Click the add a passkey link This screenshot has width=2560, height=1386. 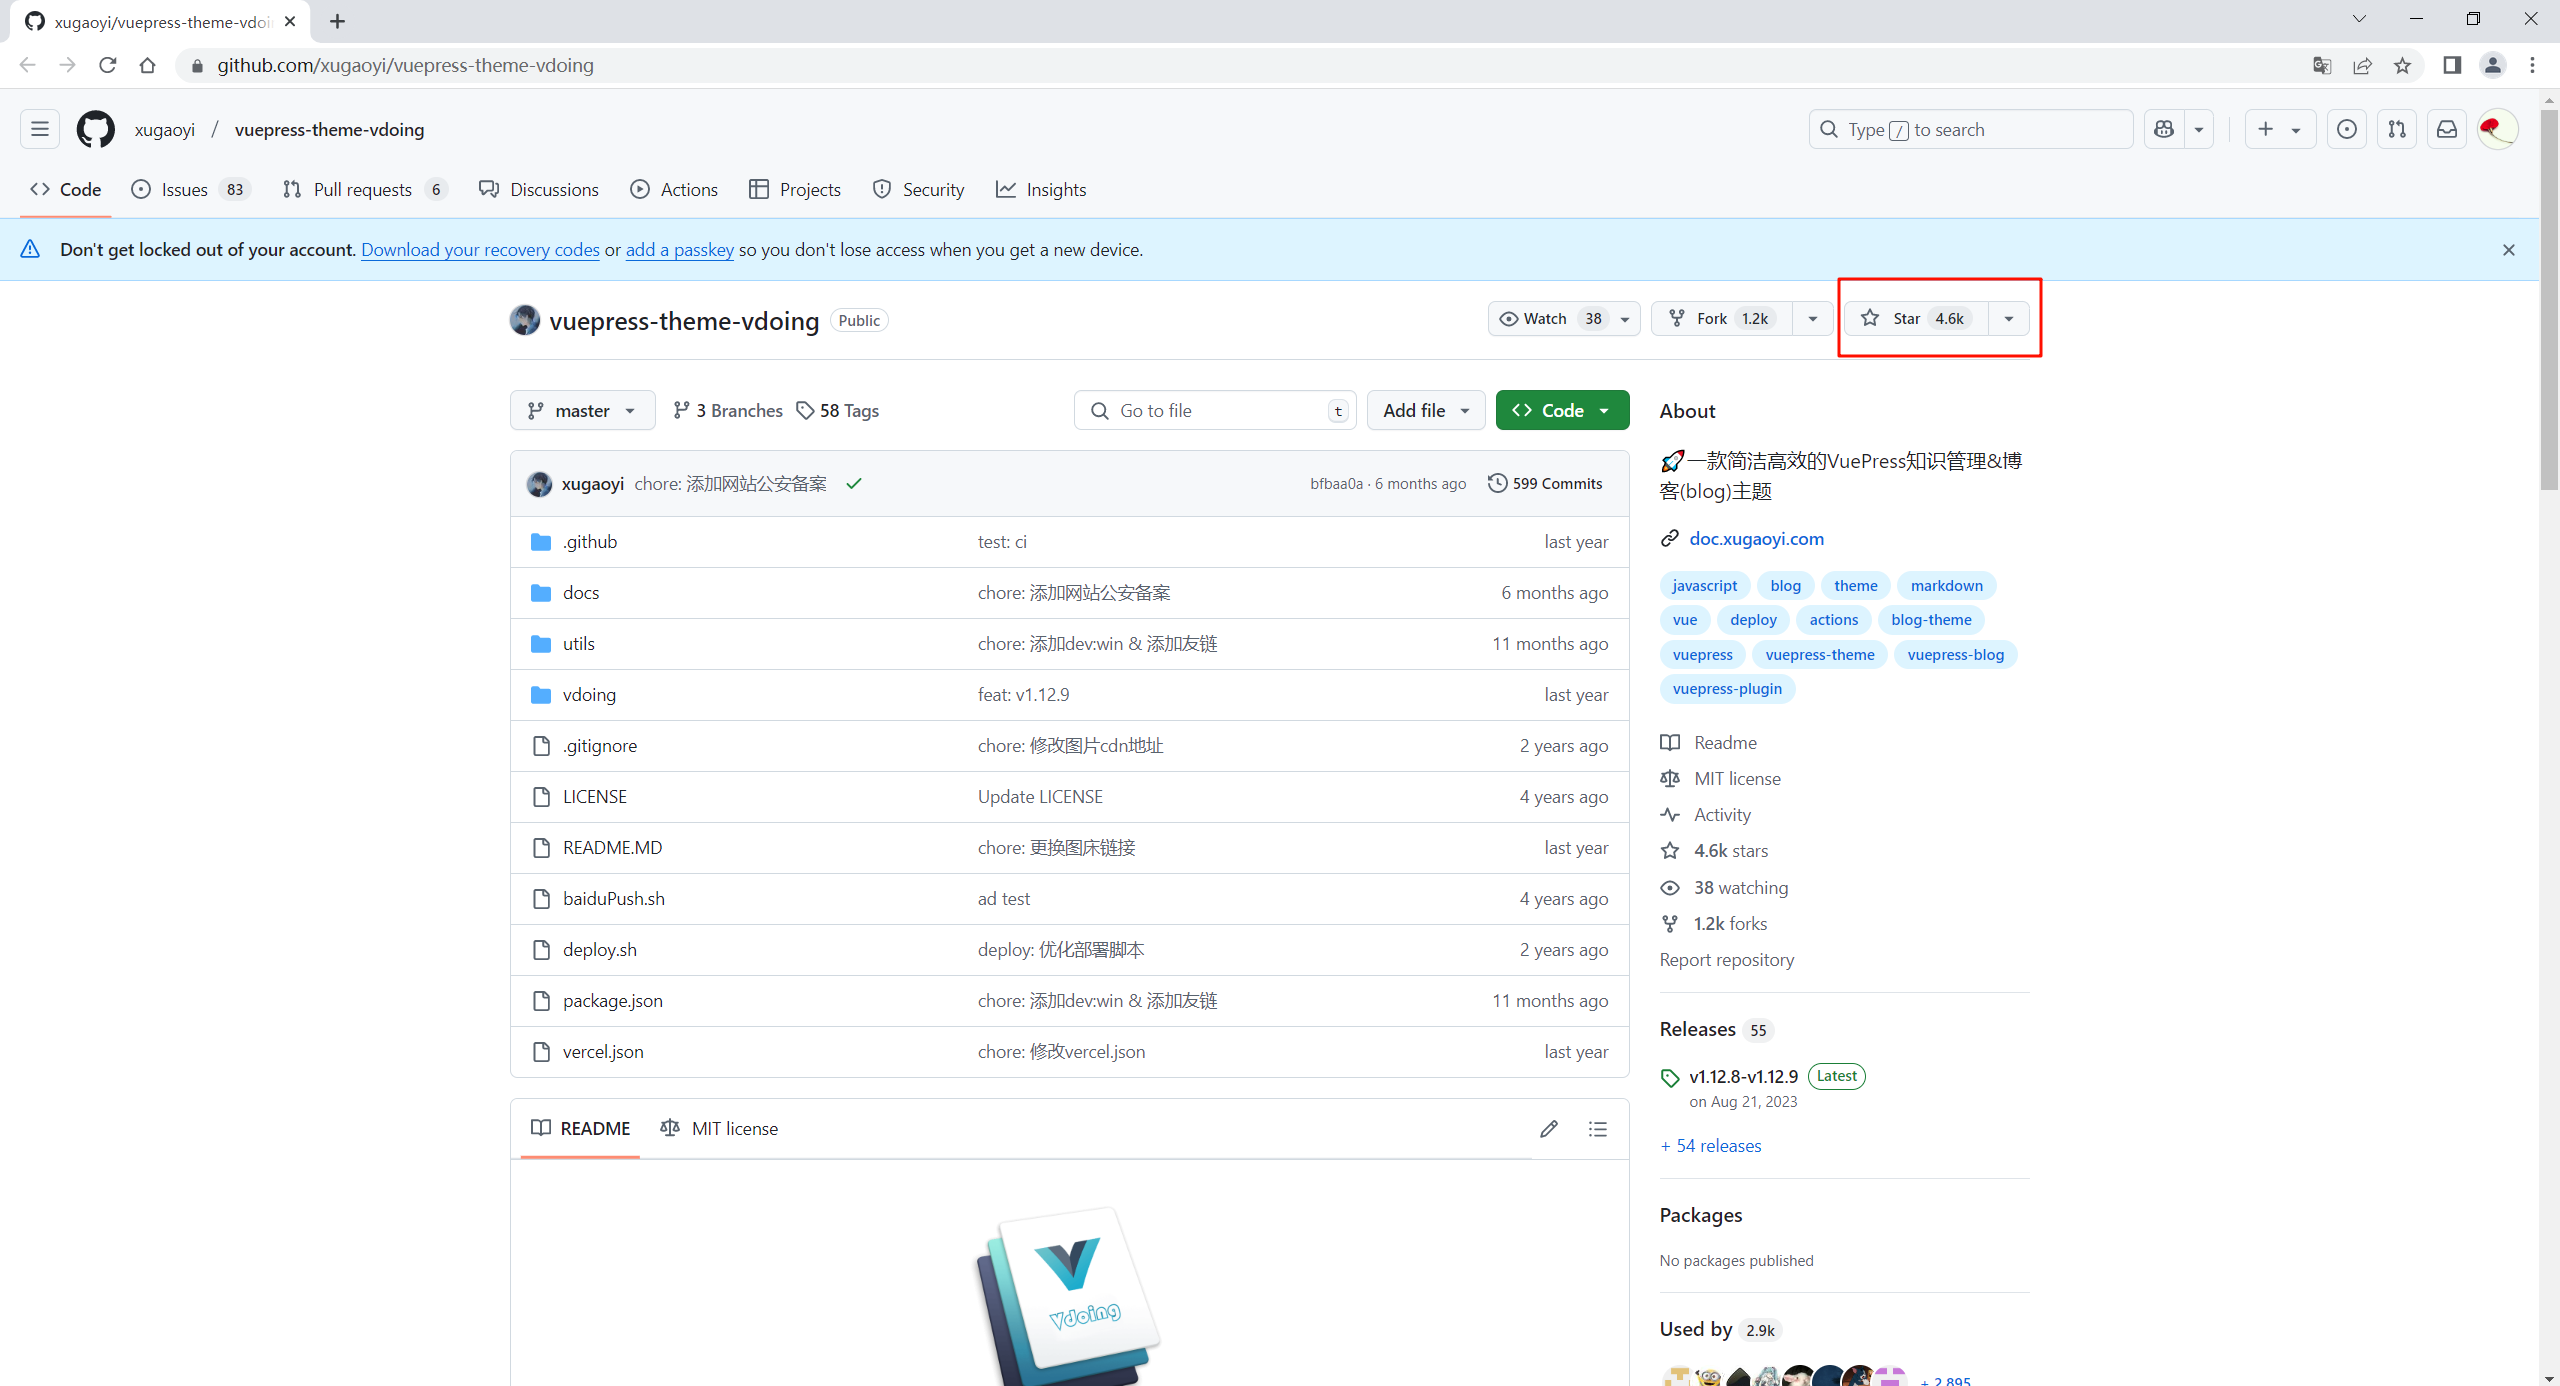pyautogui.click(x=680, y=250)
